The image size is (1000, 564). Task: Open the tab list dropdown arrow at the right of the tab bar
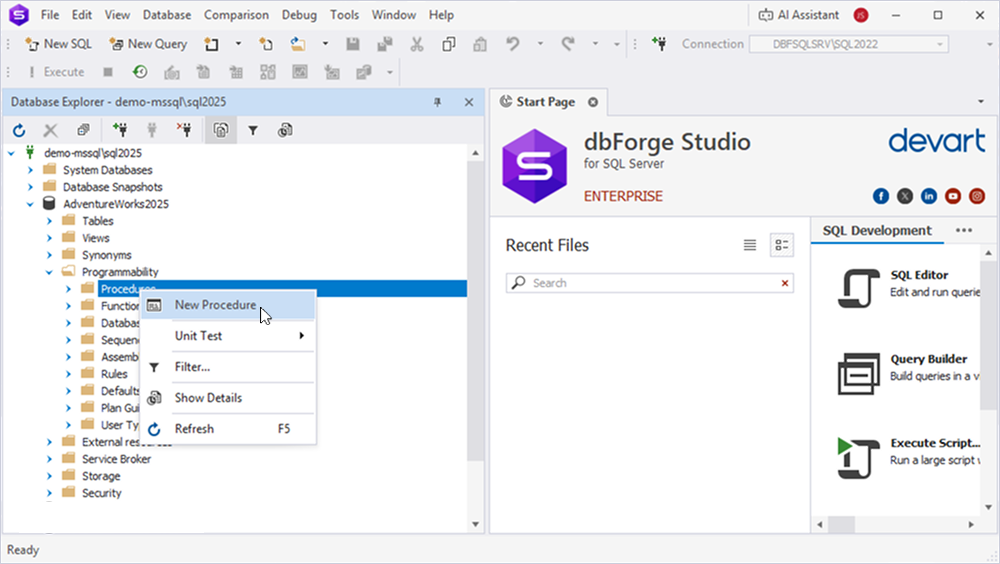(981, 102)
